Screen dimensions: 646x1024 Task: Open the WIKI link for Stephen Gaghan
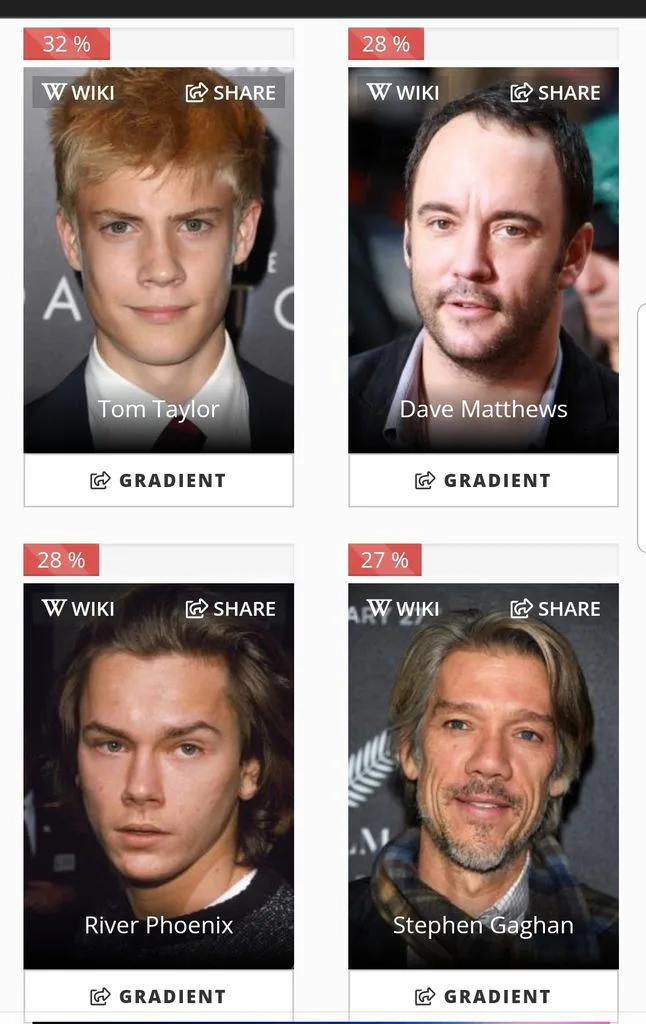403,608
